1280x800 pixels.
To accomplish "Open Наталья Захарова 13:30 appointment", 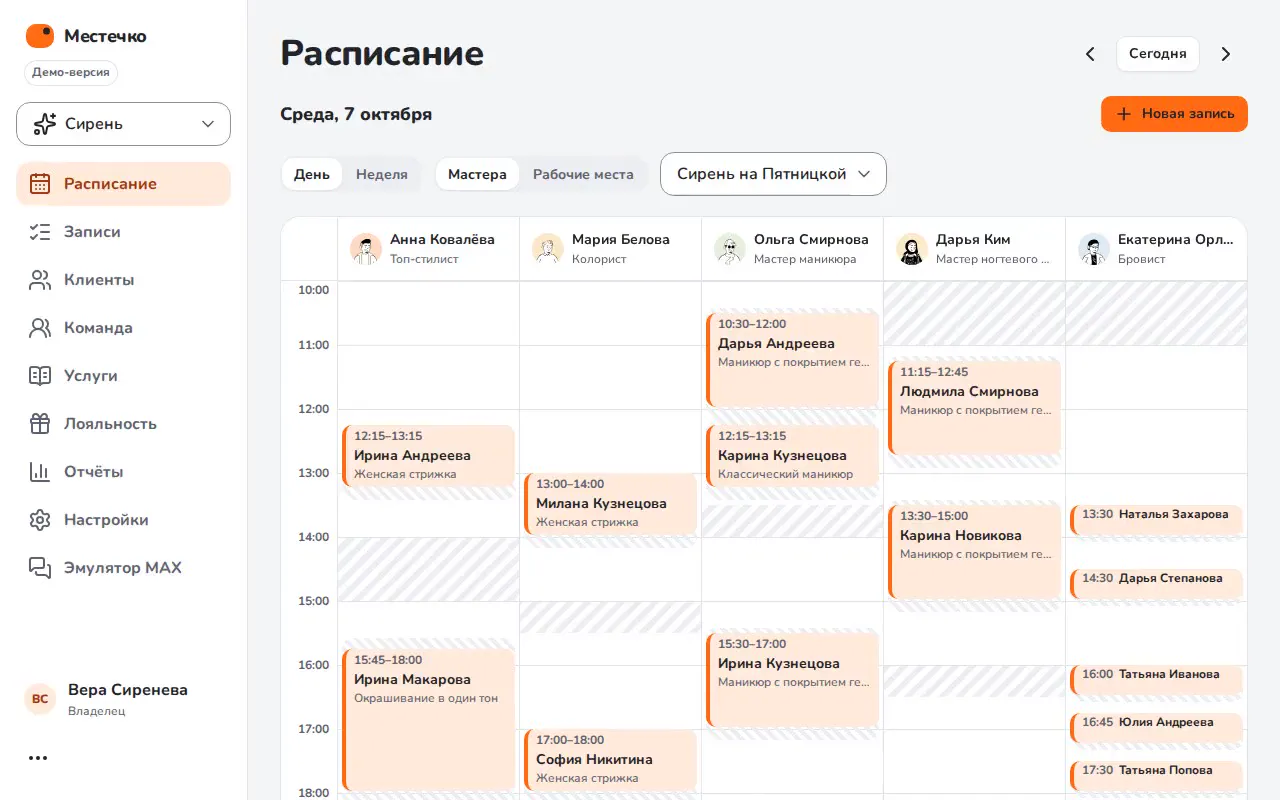I will pyautogui.click(x=1156, y=519).
